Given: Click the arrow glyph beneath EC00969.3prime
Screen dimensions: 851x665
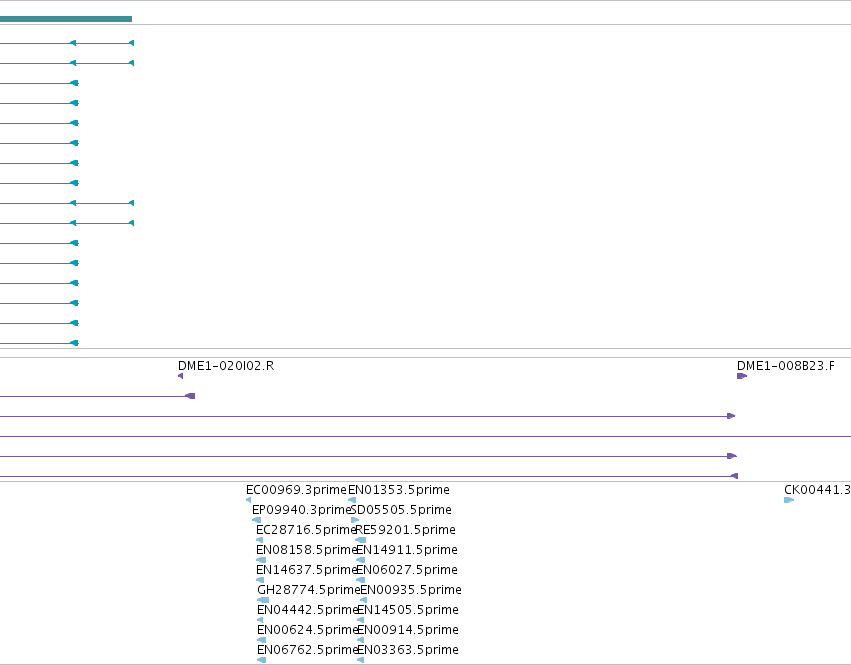Looking at the screenshot, I should [249, 500].
